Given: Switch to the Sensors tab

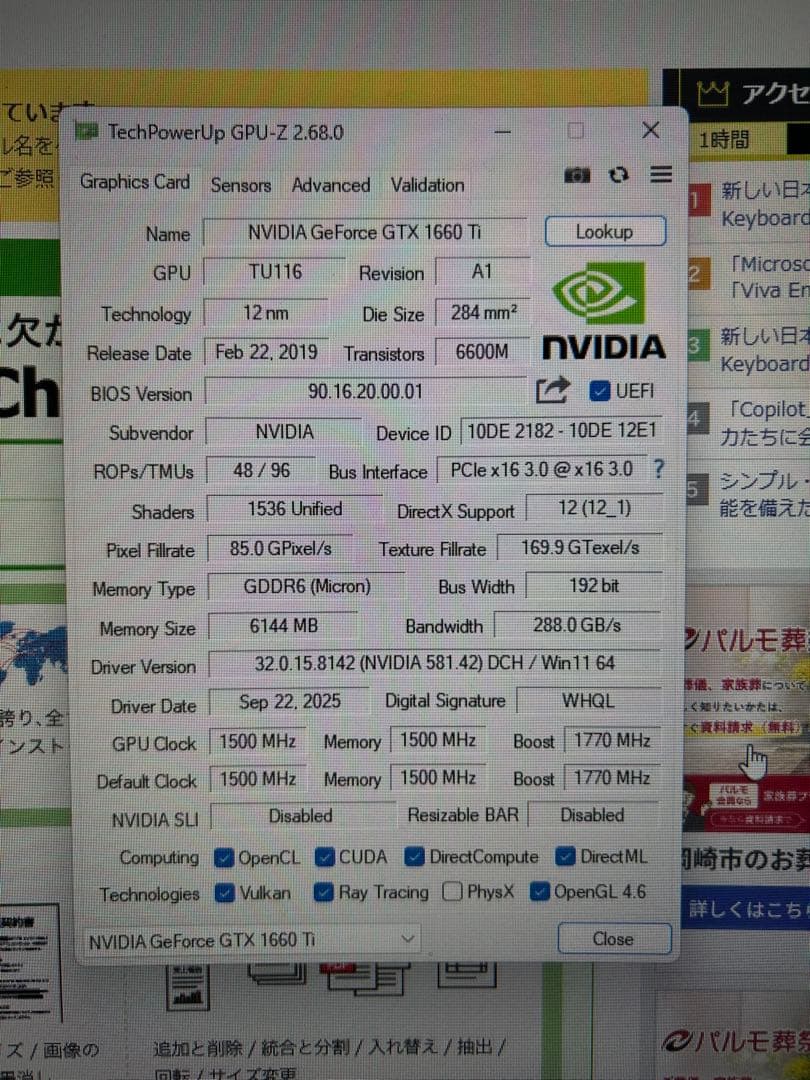Looking at the screenshot, I should (x=240, y=185).
